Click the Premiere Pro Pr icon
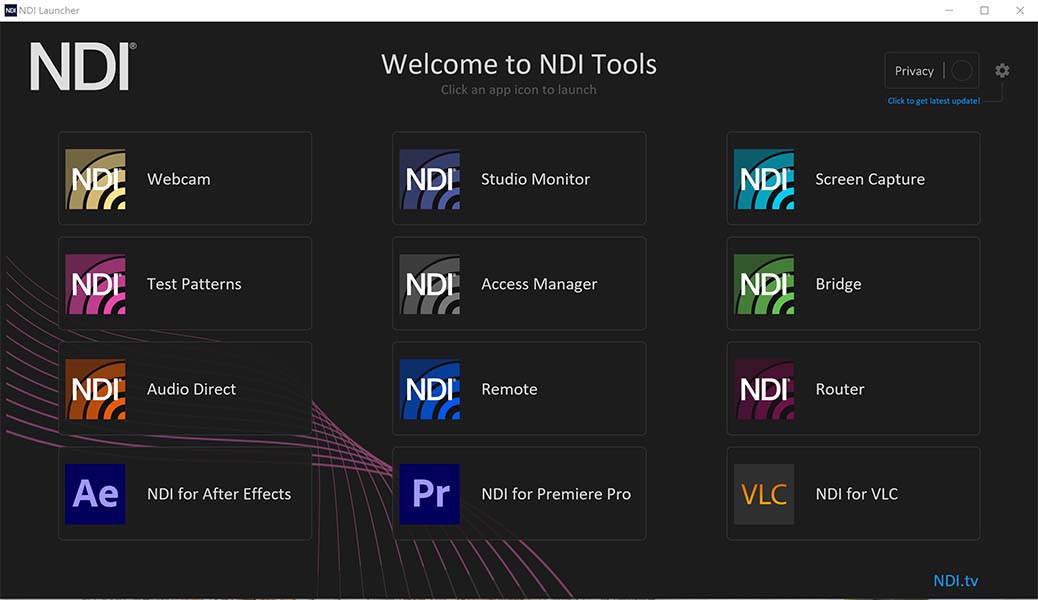Screen dimensions: 1038x600 point(430,494)
